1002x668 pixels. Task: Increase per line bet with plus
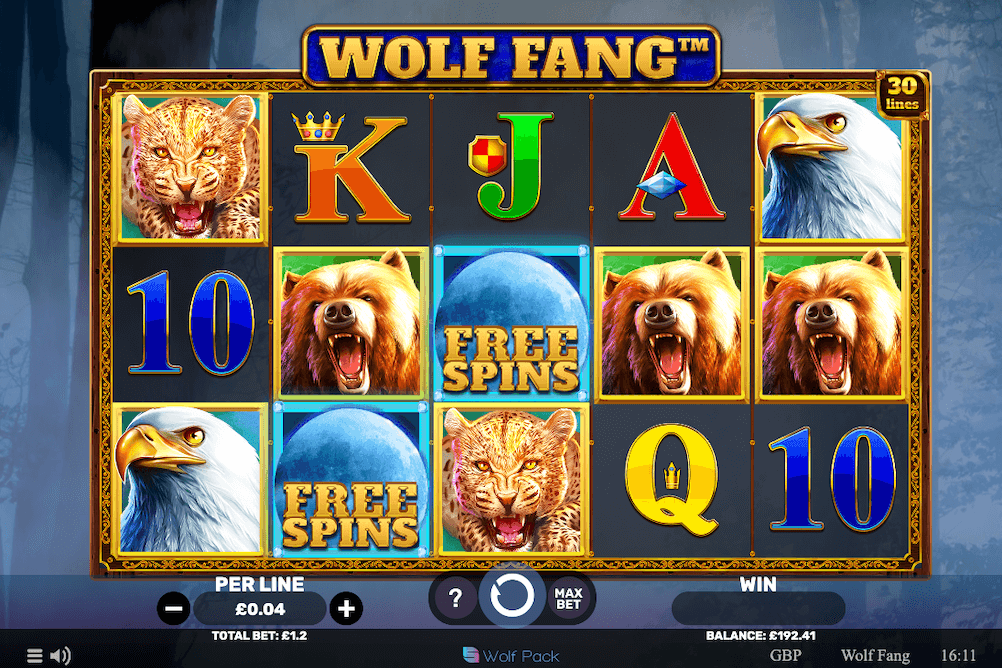point(346,609)
